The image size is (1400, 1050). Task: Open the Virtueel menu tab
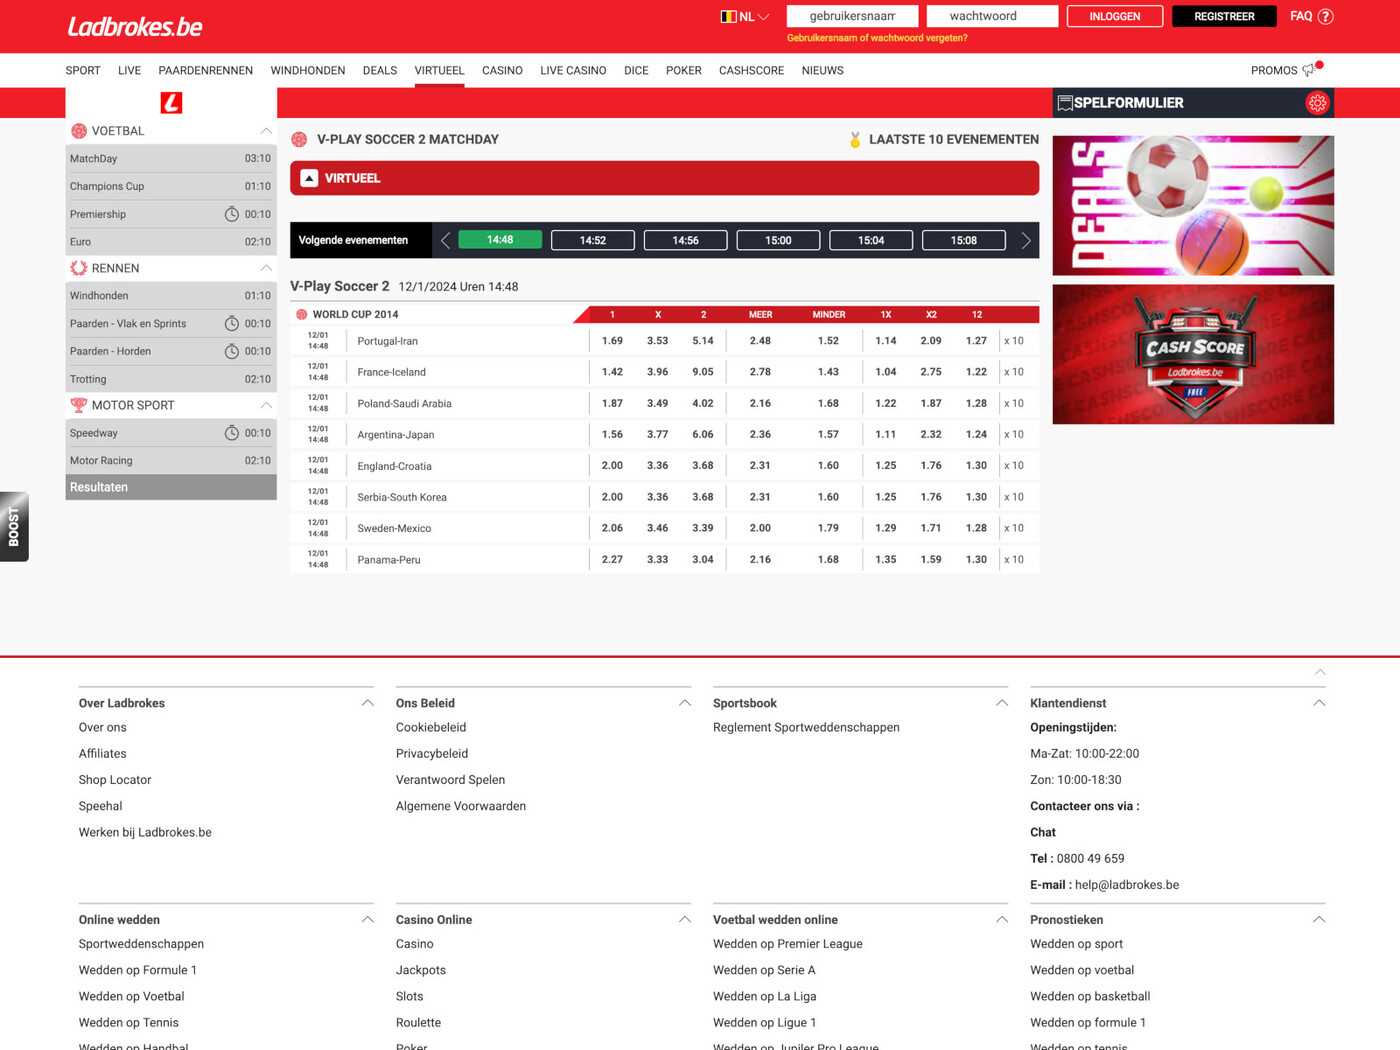click(440, 70)
